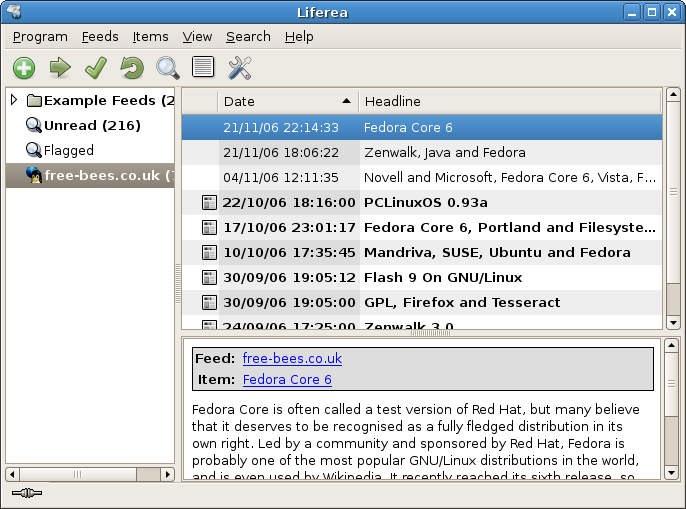Select Fedora Core 6, Portland and Filesystem headline
This screenshot has height=509, width=686.
click(x=510, y=228)
